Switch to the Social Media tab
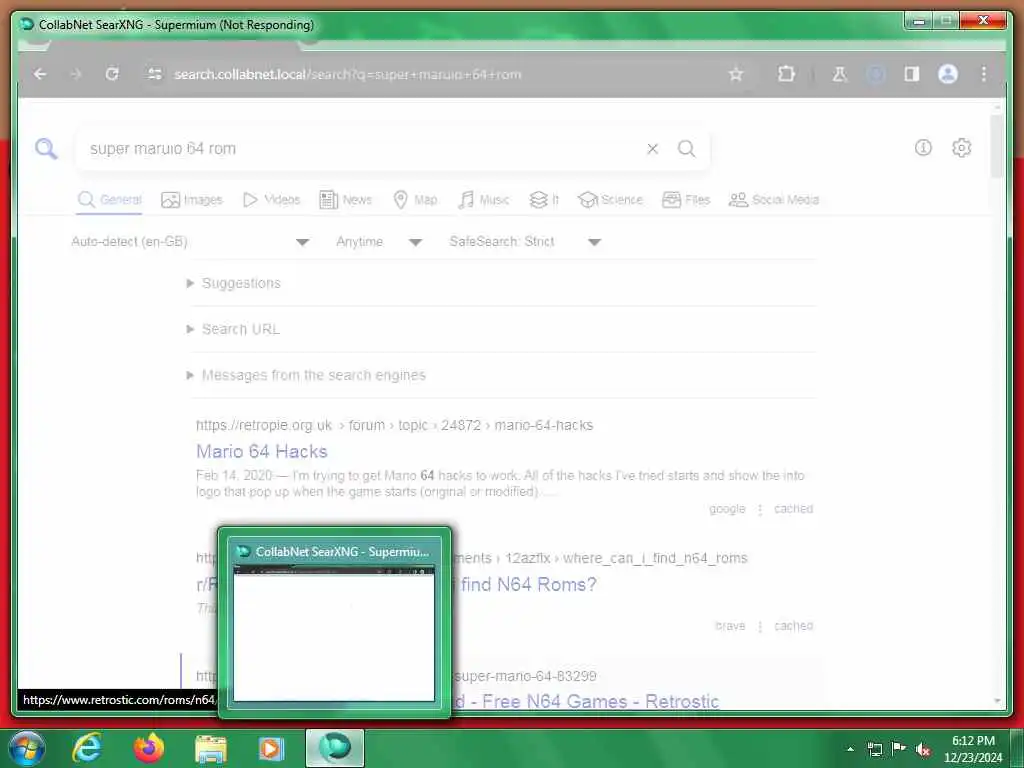 coord(773,200)
